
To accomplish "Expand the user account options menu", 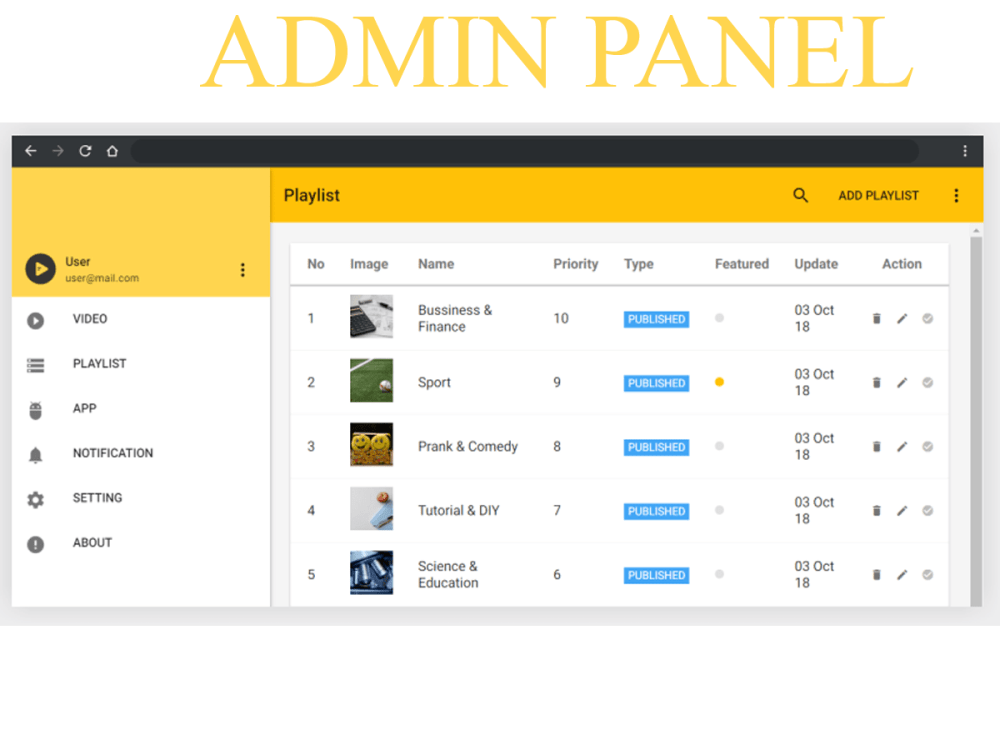I will (x=242, y=269).
